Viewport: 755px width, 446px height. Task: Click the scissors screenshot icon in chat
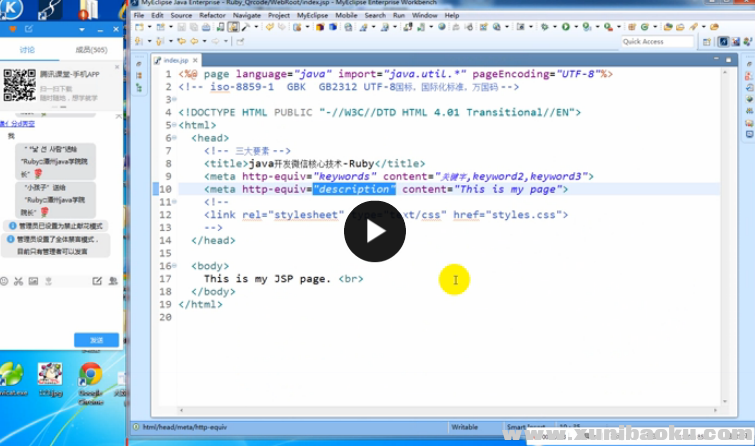click(19, 283)
